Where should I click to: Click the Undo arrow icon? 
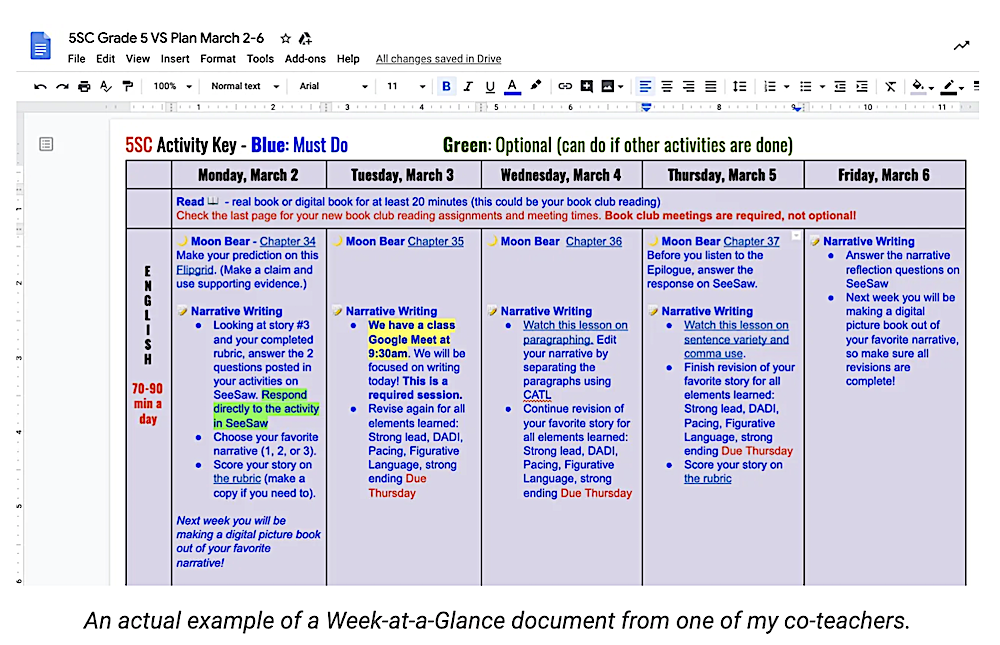pyautogui.click(x=40, y=86)
